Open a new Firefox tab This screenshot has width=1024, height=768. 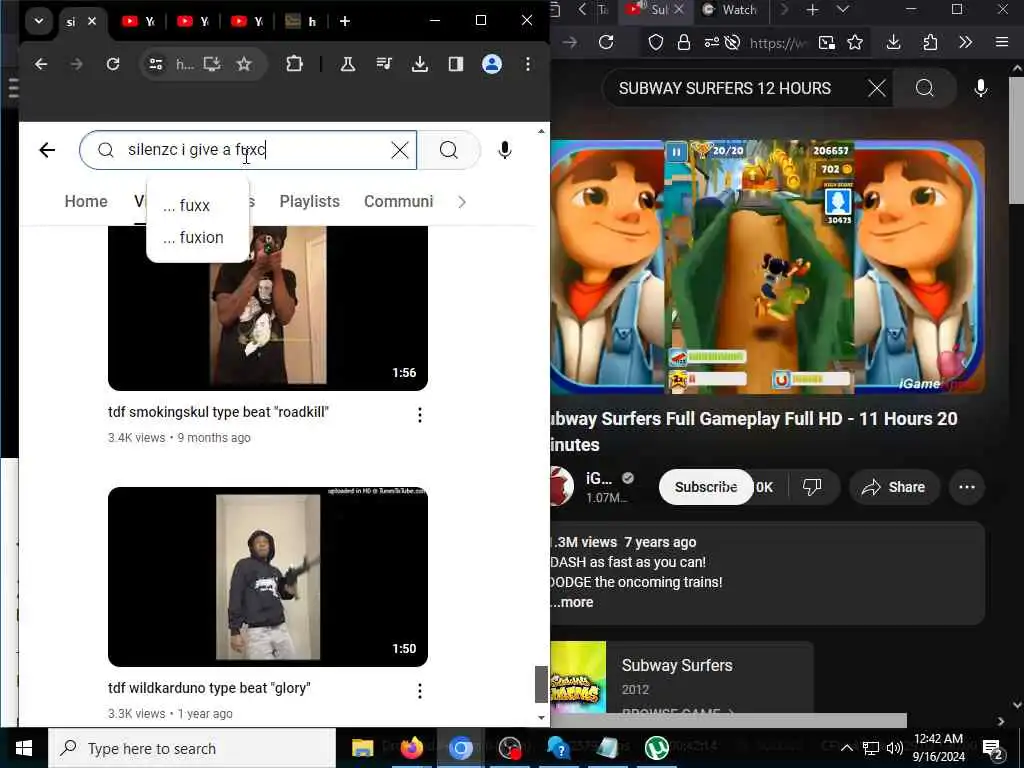click(812, 9)
